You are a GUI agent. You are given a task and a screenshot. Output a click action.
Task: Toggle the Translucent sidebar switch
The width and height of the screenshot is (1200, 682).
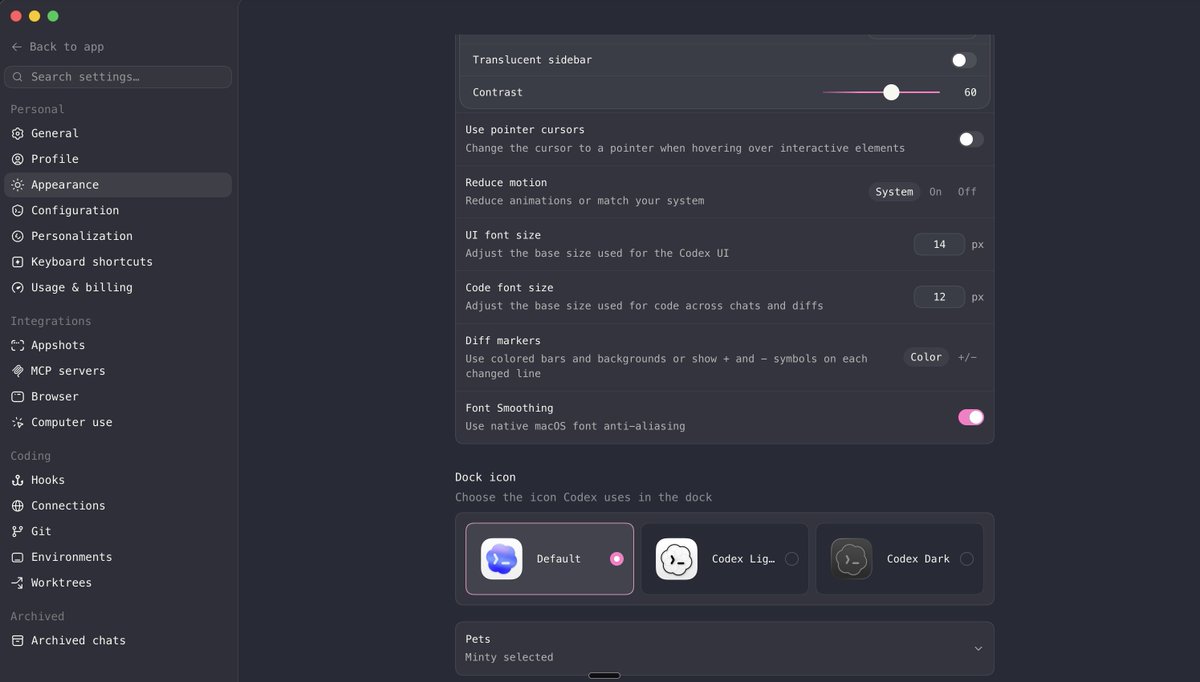tap(963, 60)
